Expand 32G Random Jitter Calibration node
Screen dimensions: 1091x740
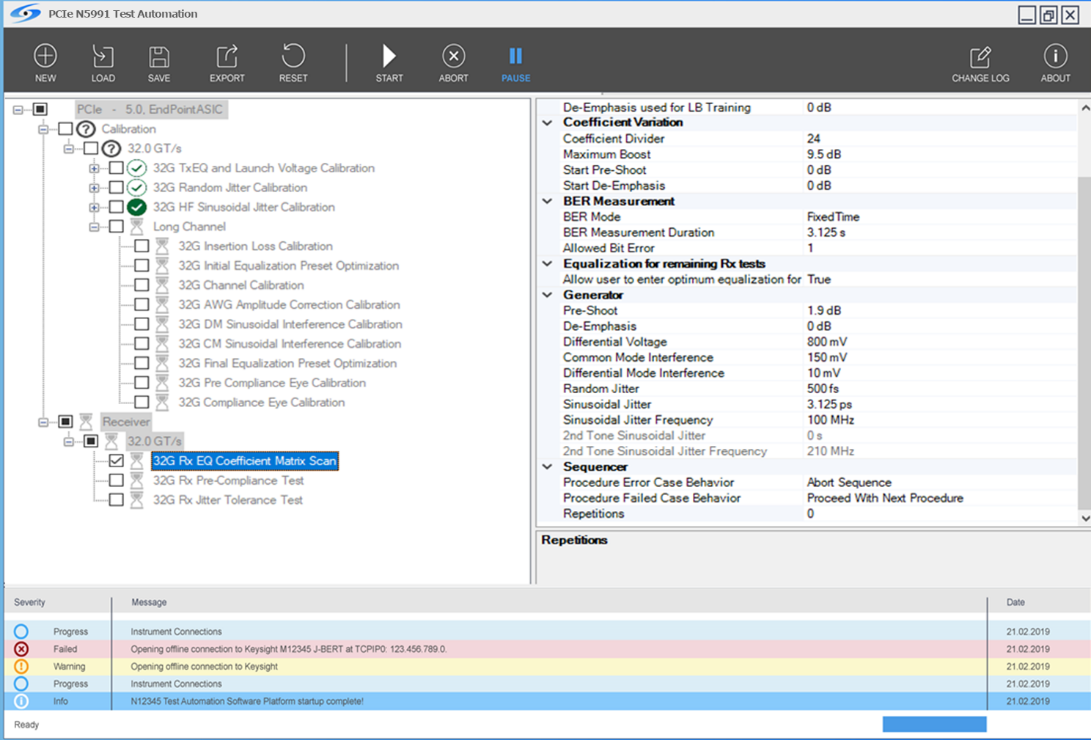click(x=94, y=187)
